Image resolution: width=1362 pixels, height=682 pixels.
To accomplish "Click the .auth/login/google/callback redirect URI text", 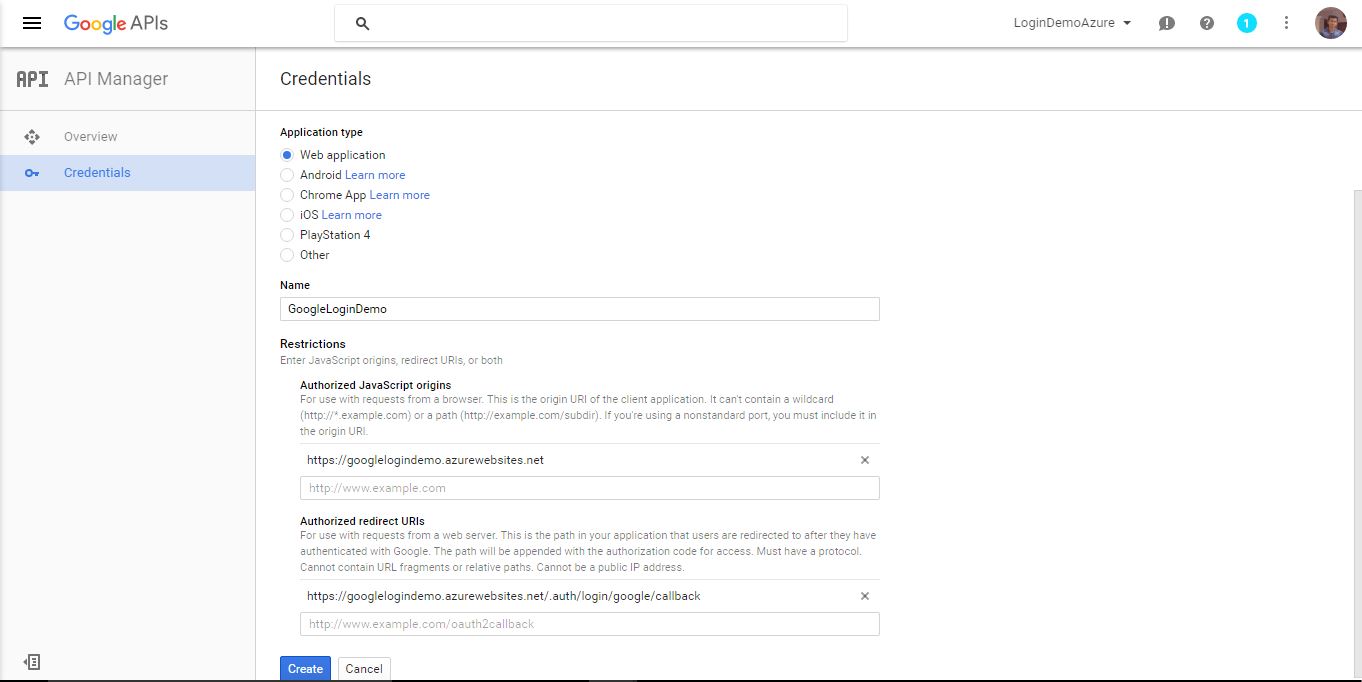I will [x=504, y=596].
